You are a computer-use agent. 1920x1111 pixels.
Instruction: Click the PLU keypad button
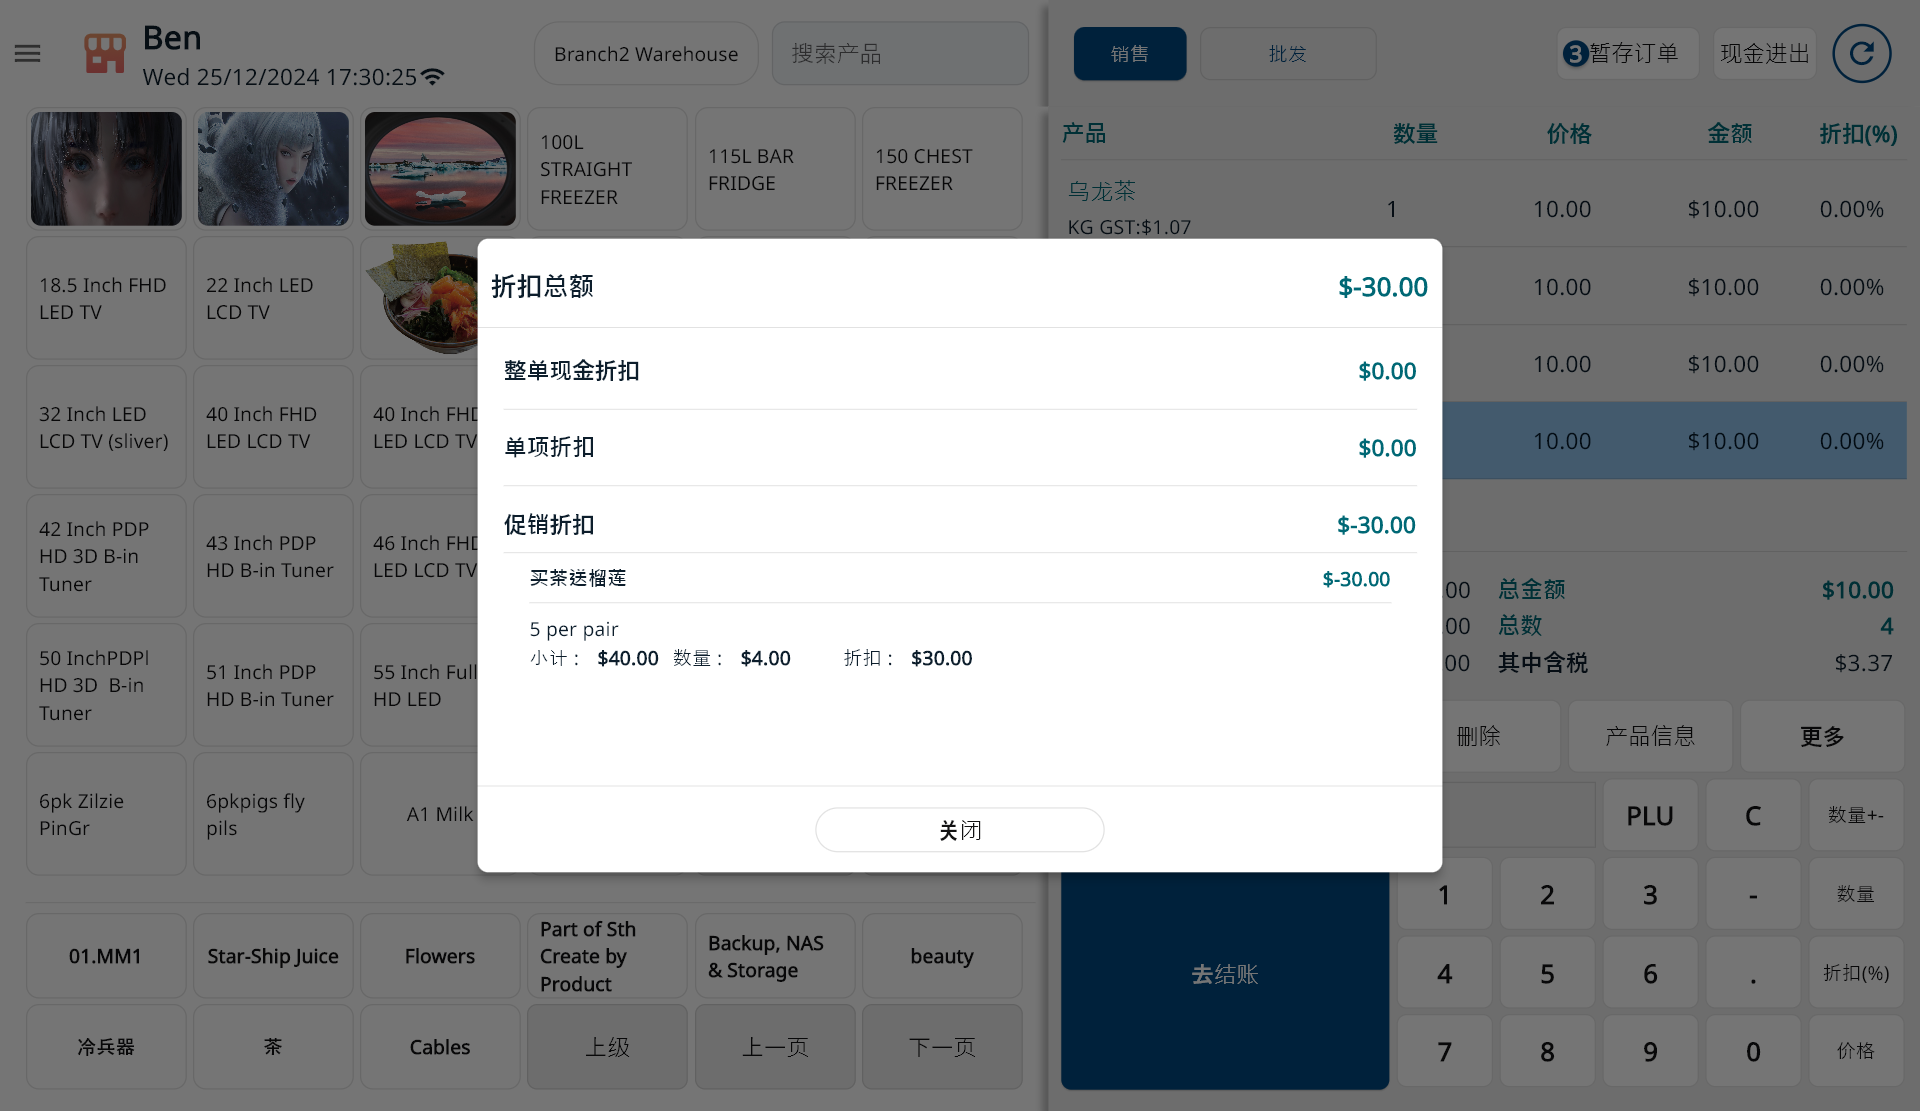(1650, 816)
